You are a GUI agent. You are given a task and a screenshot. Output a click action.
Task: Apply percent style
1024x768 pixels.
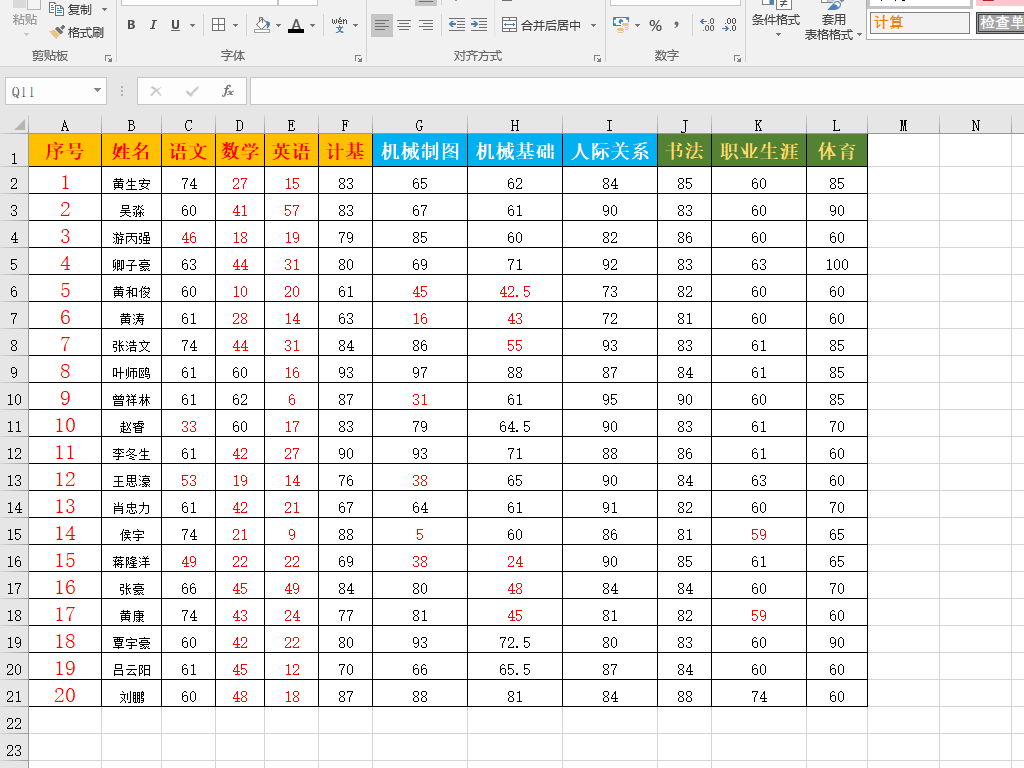pos(656,25)
